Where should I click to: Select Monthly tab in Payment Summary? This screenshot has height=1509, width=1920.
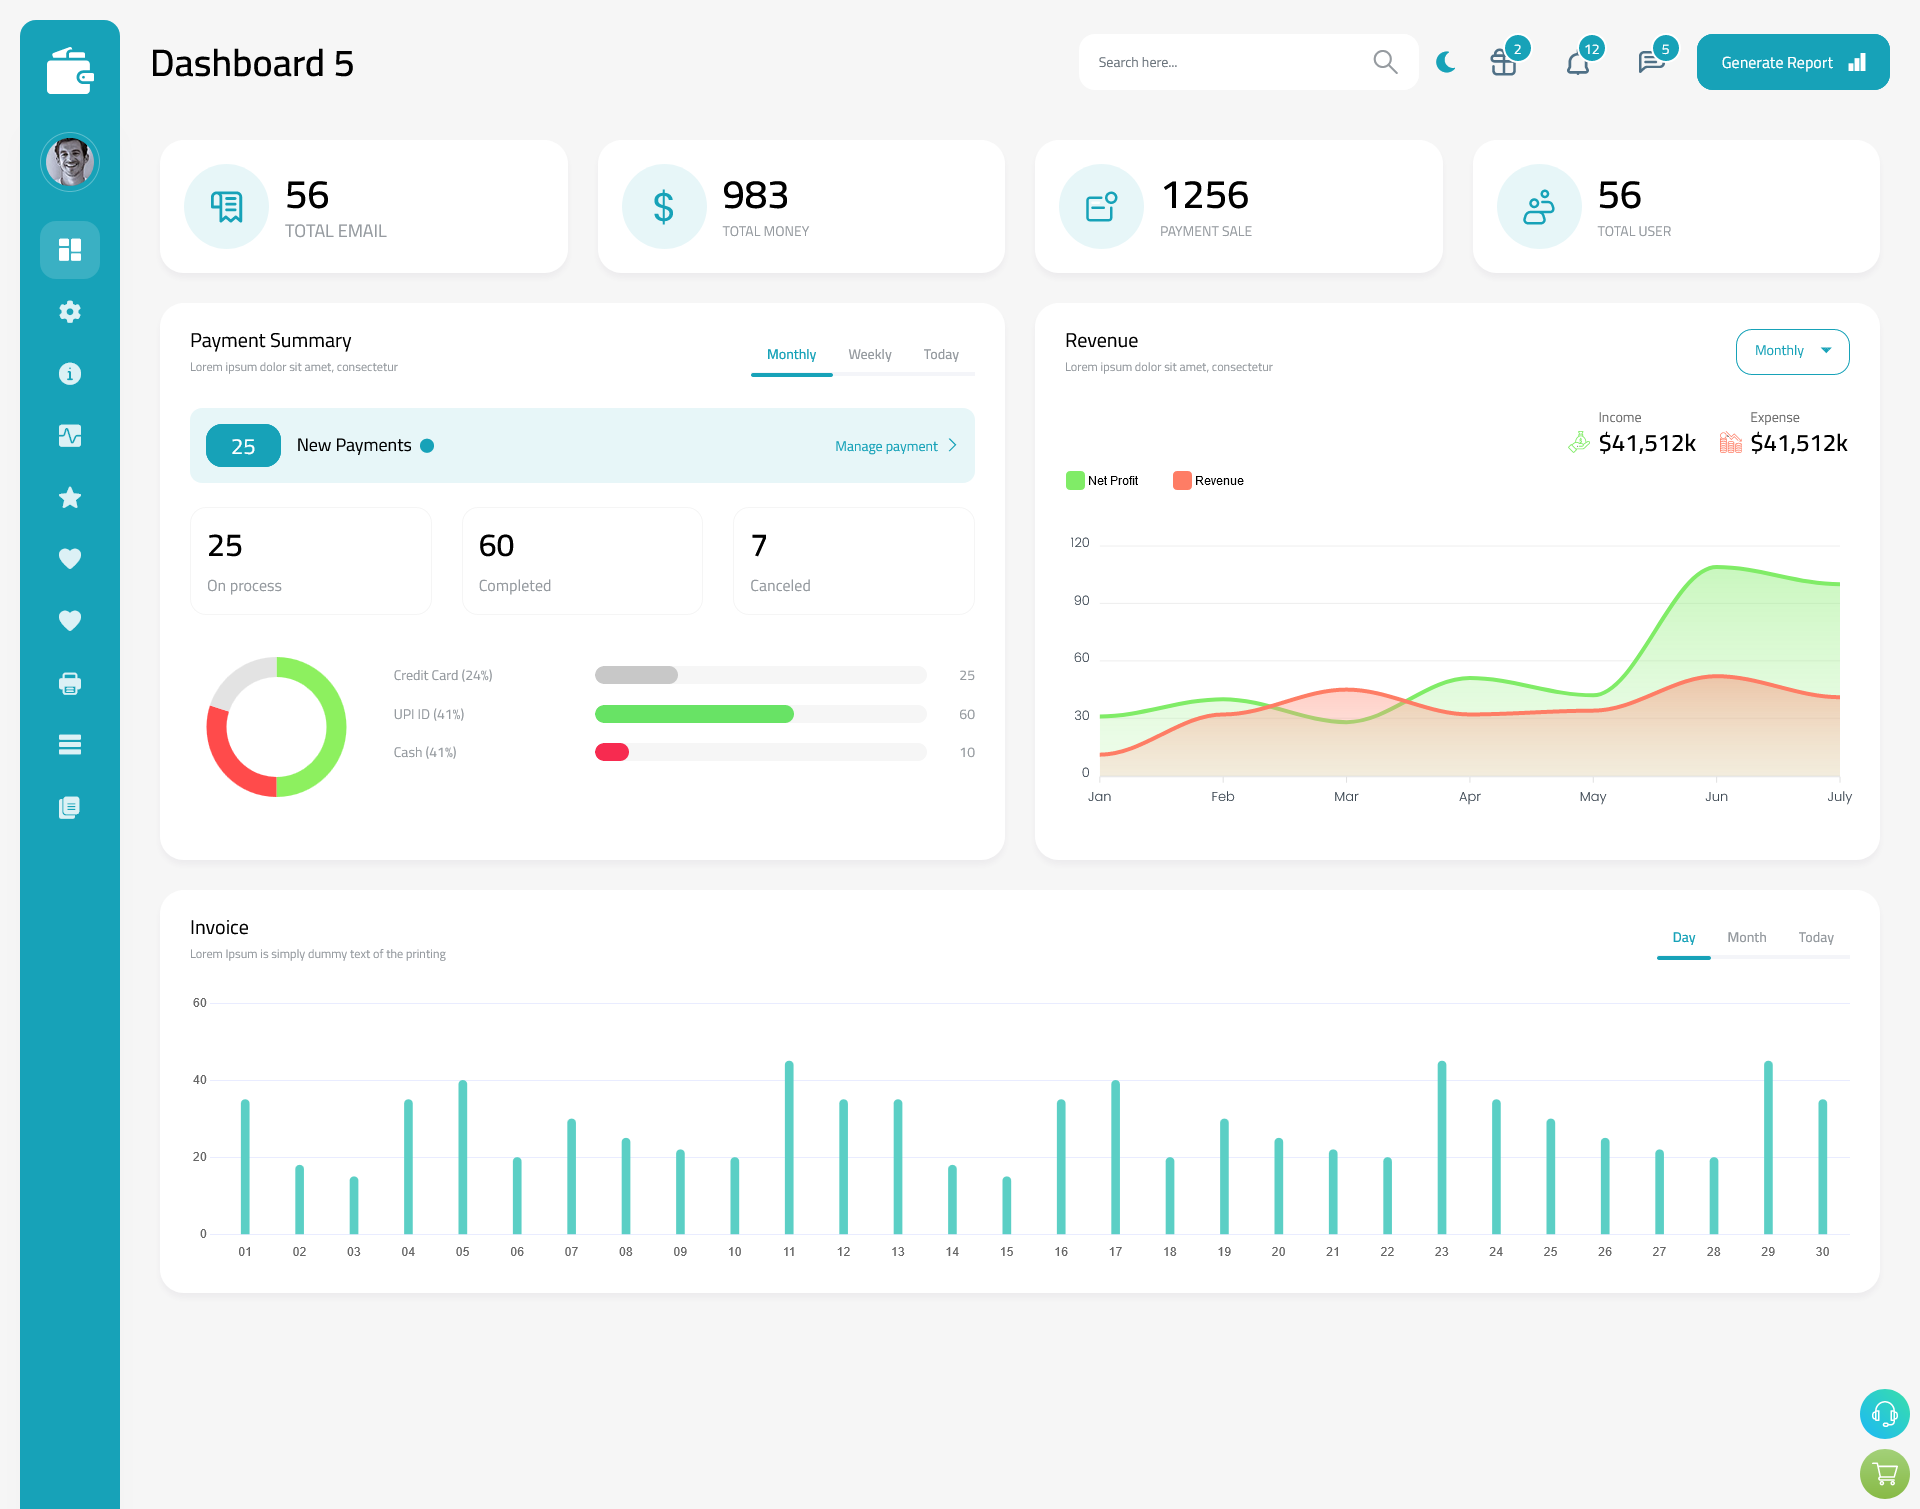(x=789, y=354)
